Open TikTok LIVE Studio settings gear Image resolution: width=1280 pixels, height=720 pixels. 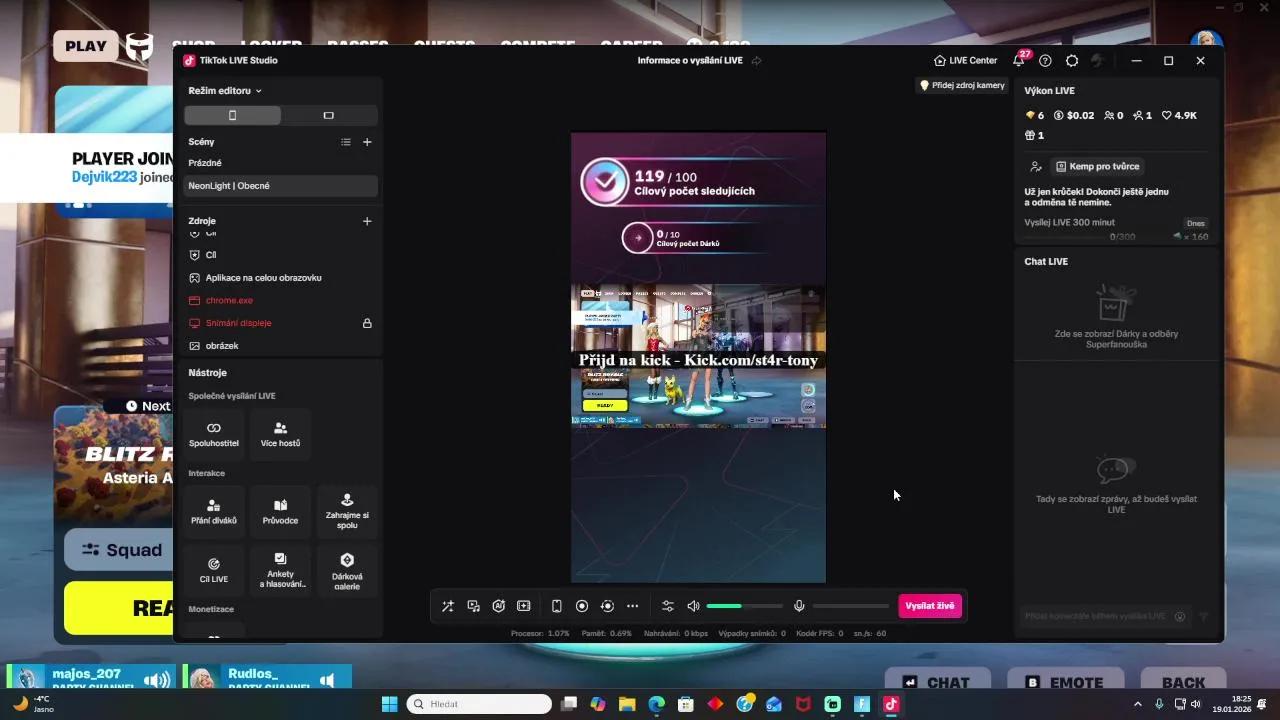coord(1072,61)
